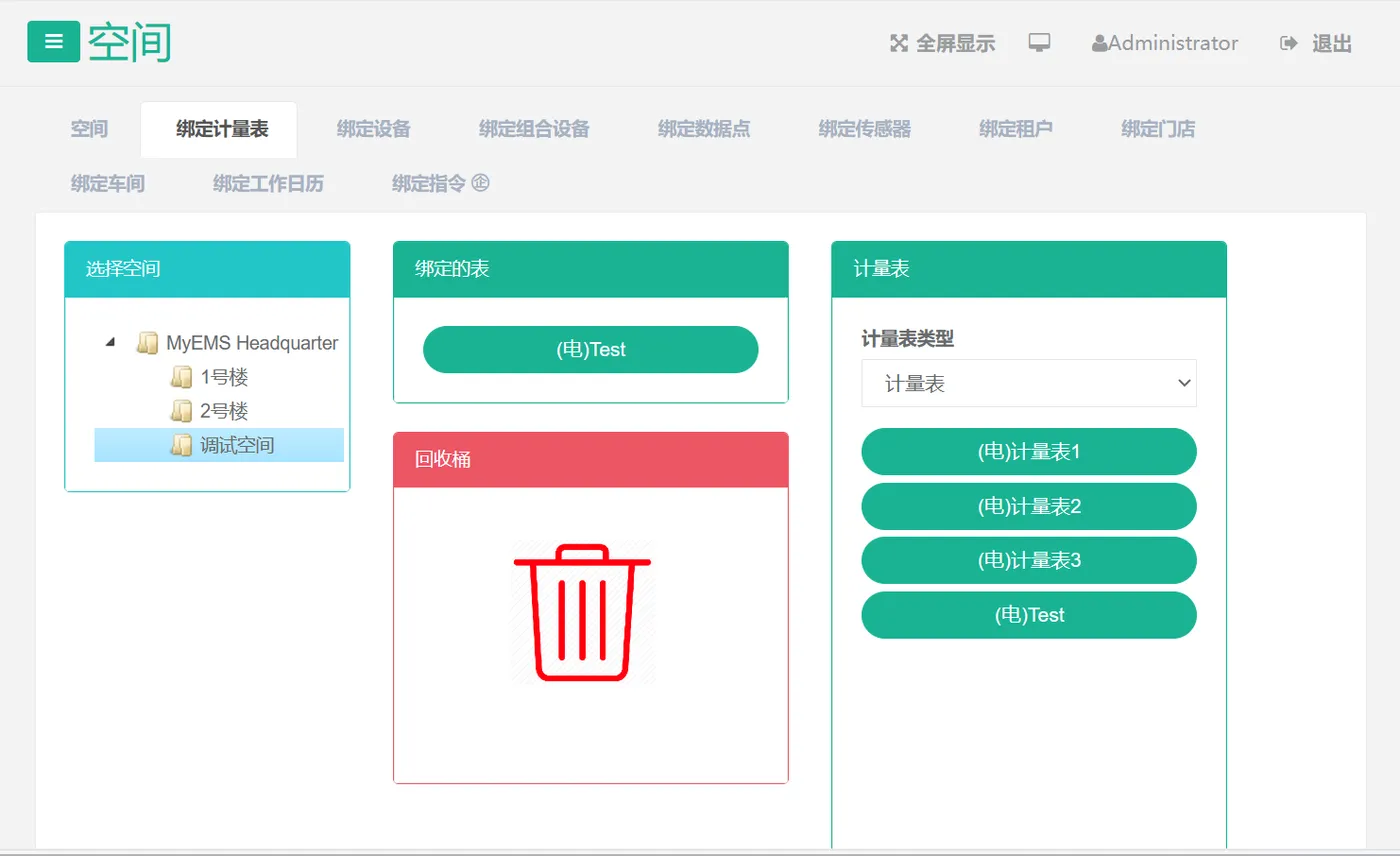This screenshot has height=856, width=1400.
Task: Select the (电)计量表3 meter
Action: pos(1028,560)
